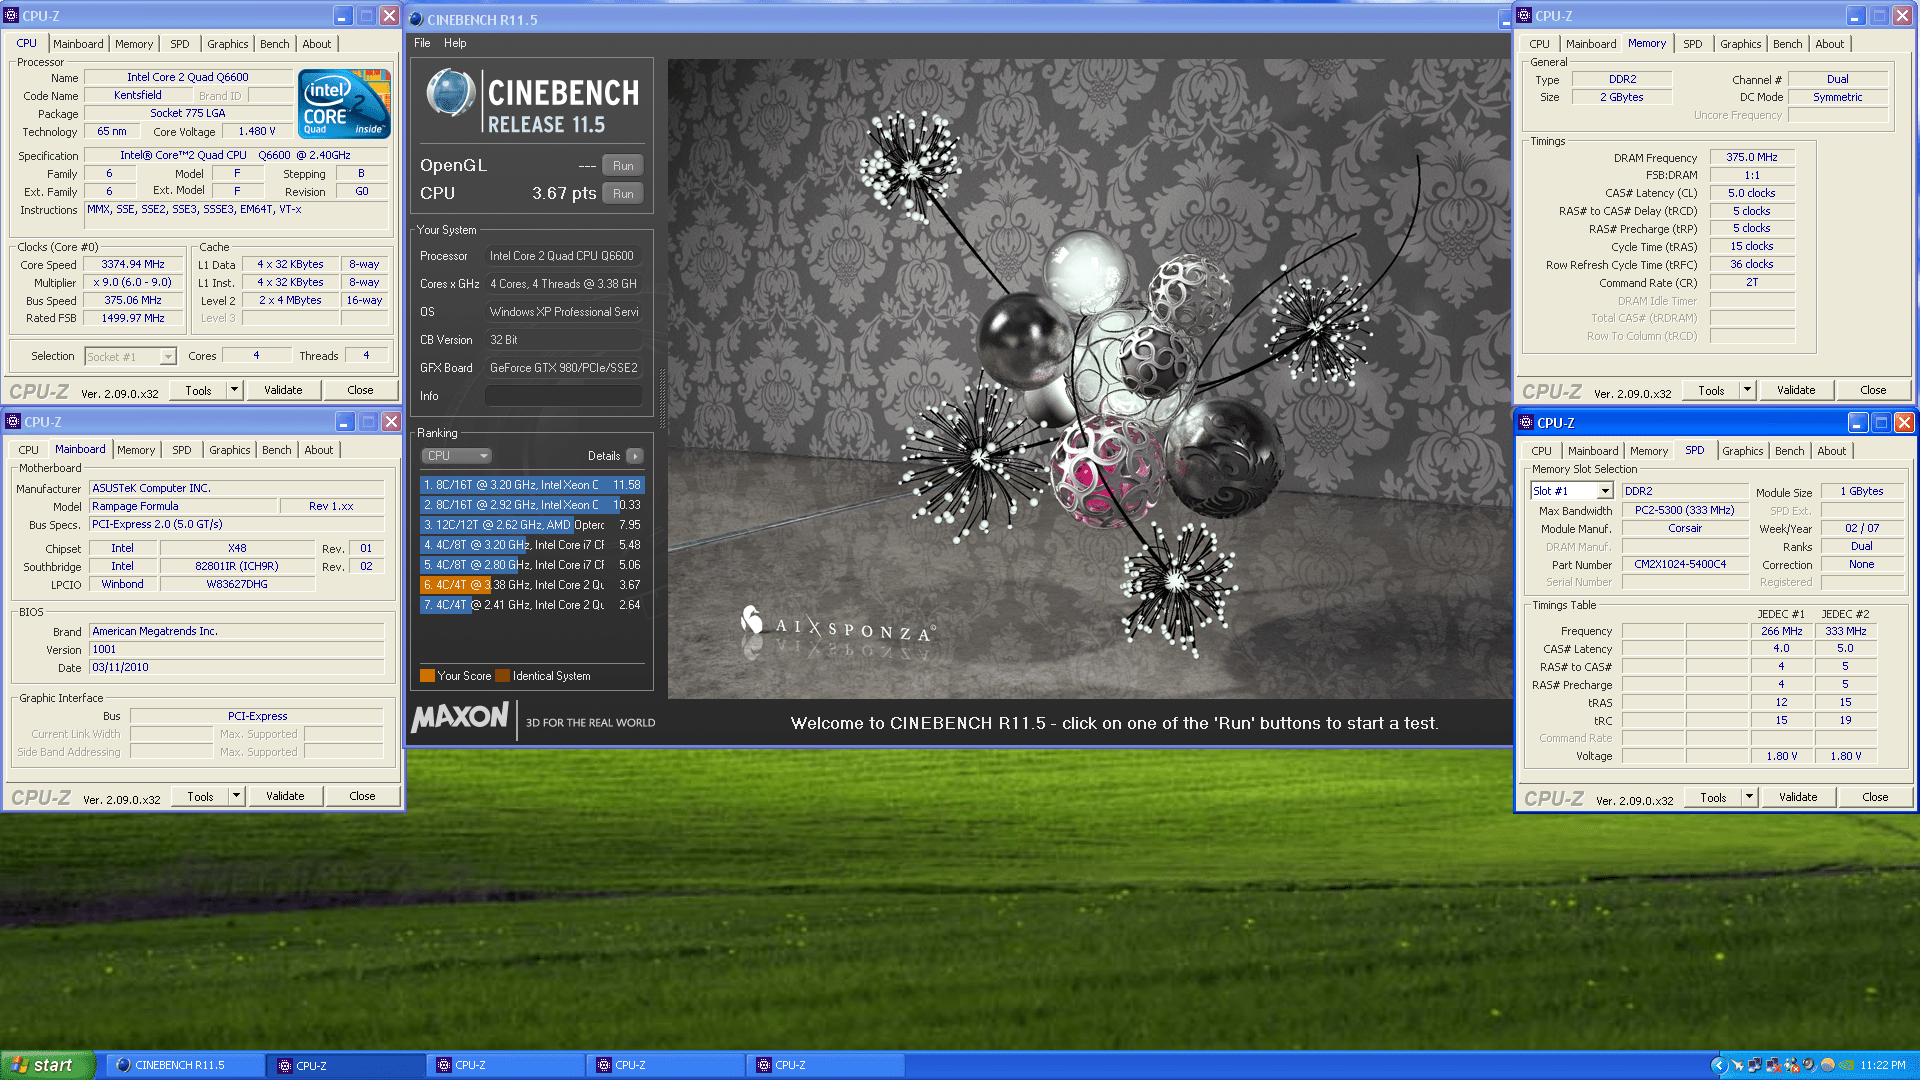Screen dimensions: 1920x1080
Task: Click the Messenger tray icon
Action: pyautogui.click(x=1791, y=1065)
